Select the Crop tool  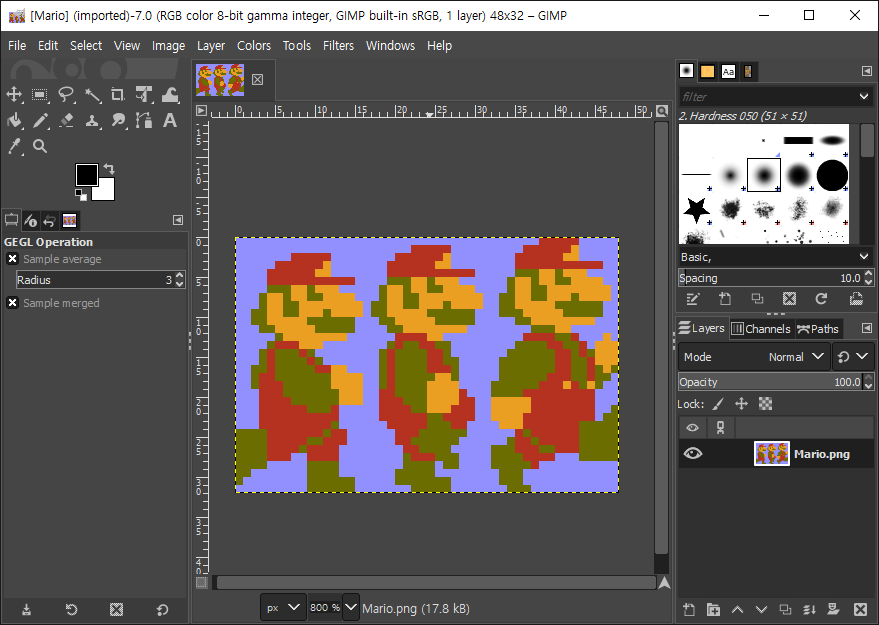coord(118,94)
